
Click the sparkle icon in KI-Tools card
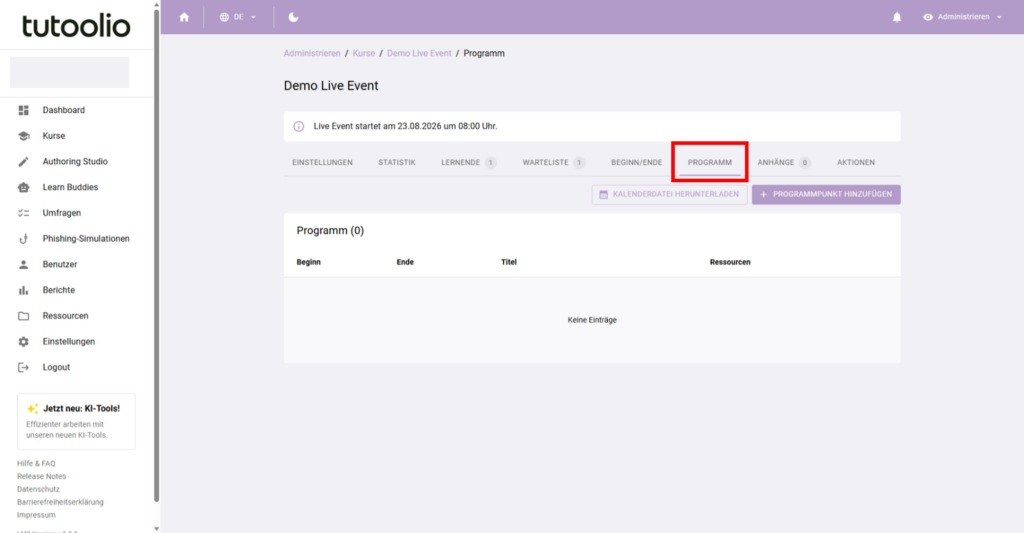(32, 409)
